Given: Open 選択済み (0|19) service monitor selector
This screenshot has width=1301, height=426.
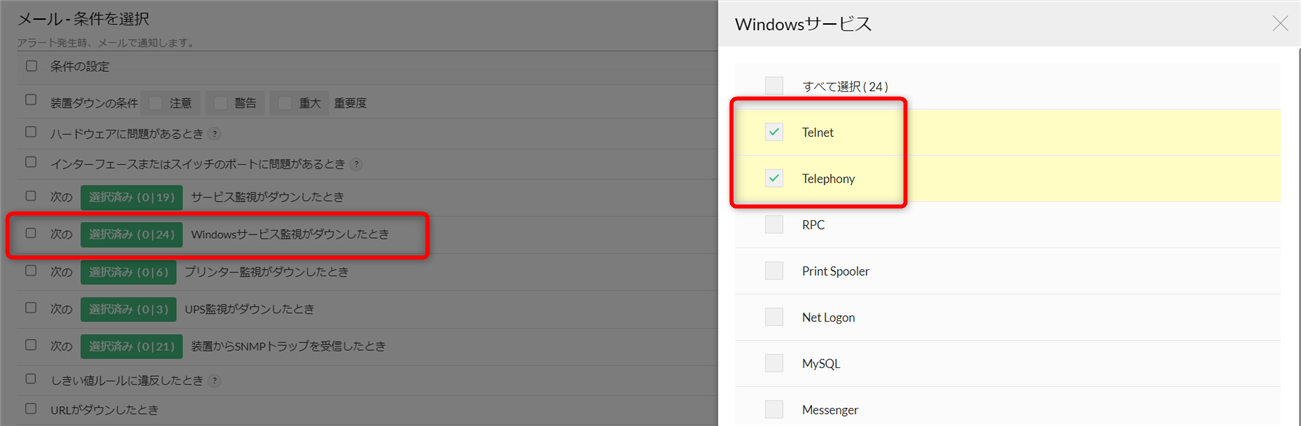Looking at the screenshot, I should point(132,197).
